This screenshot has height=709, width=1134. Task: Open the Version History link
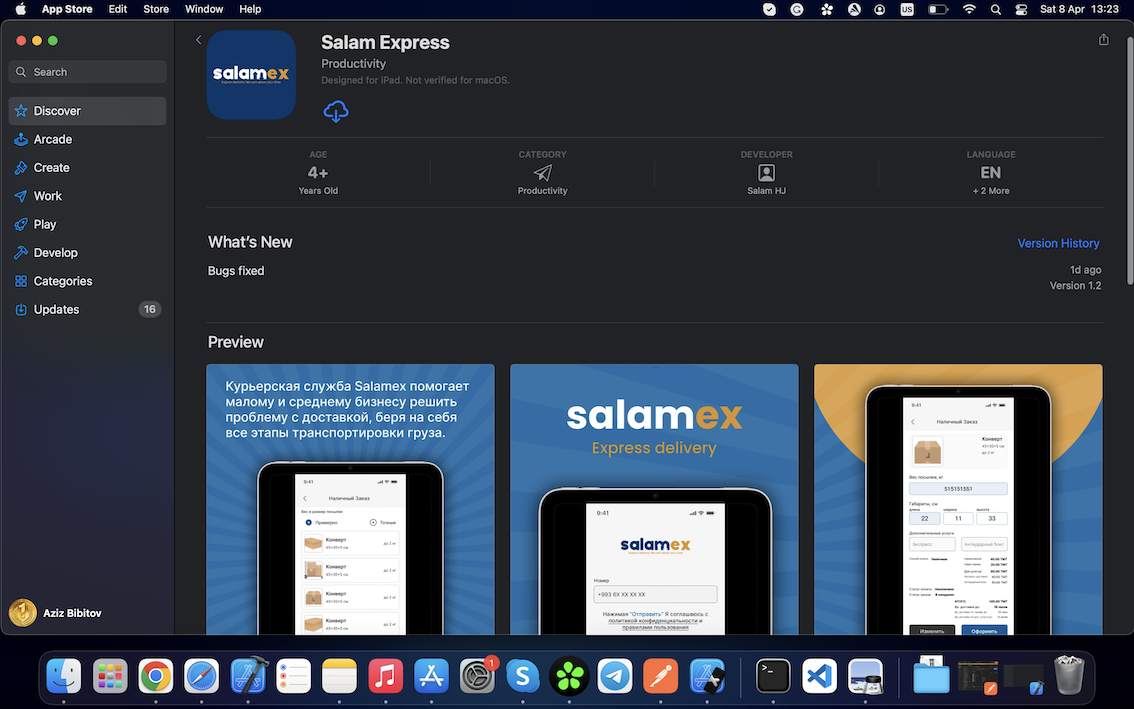pyautogui.click(x=1058, y=243)
